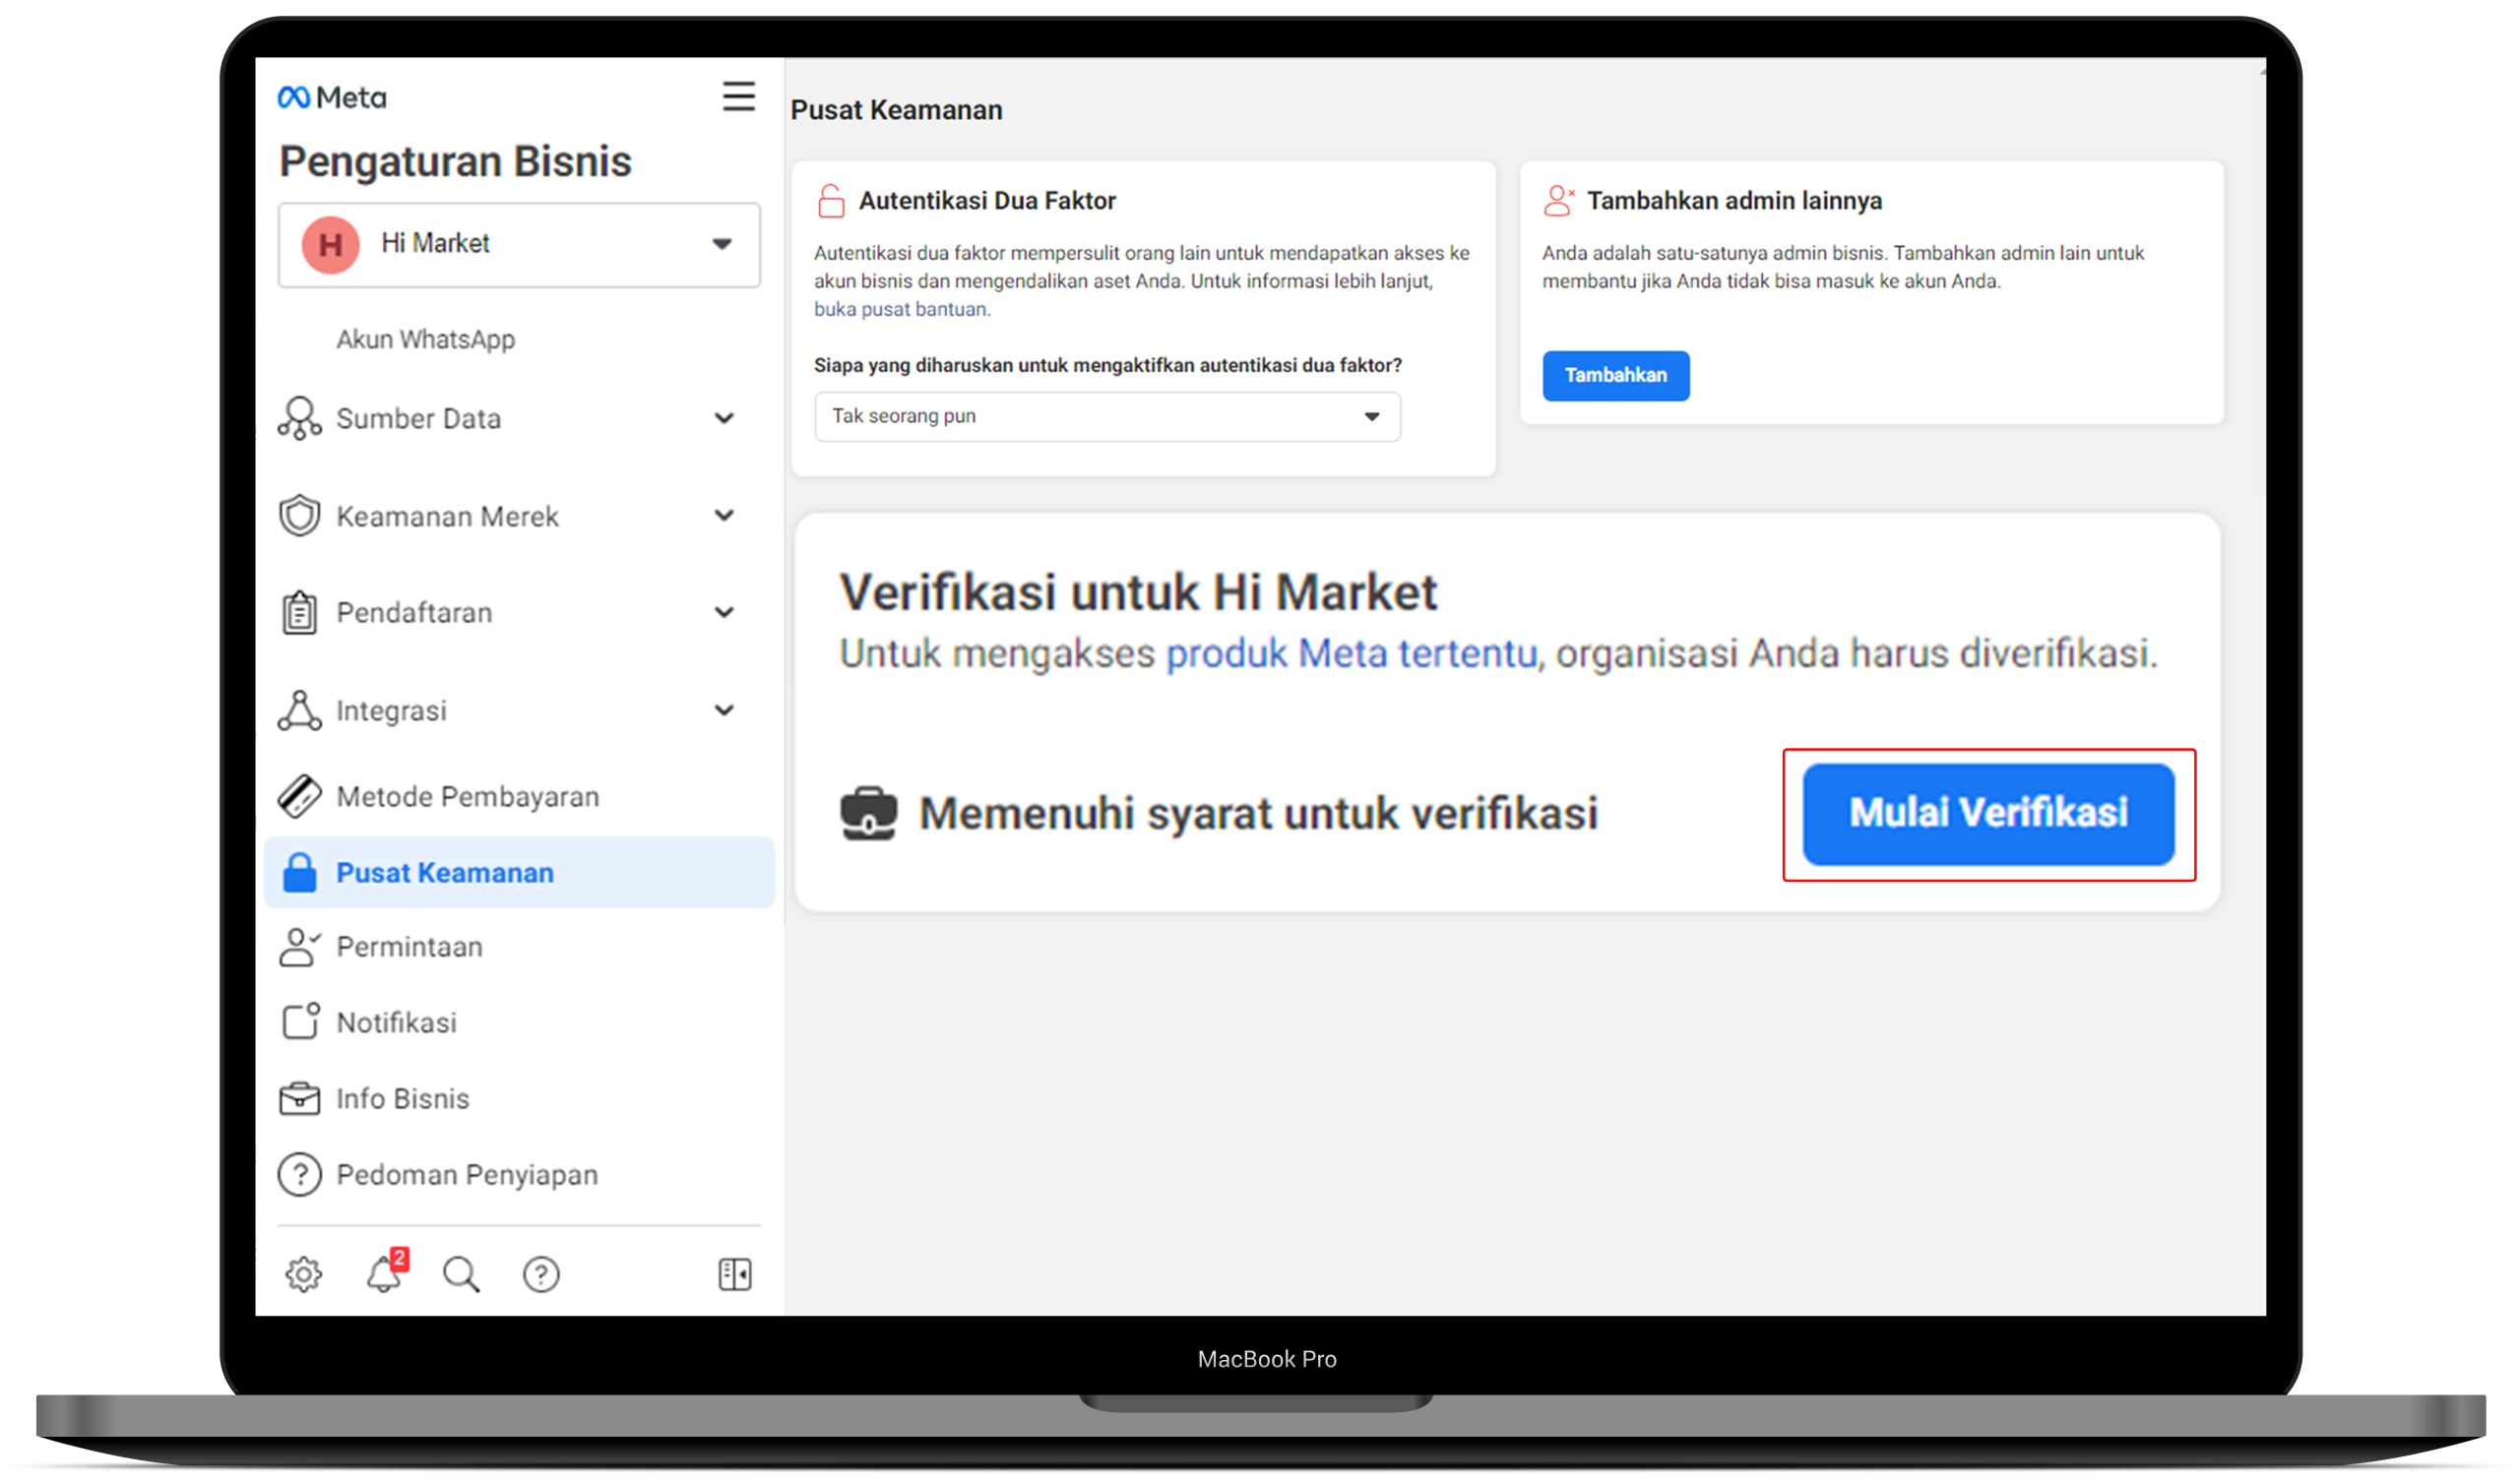Click the Pusat Keamanan page heading
Viewport: 2520px width, 1484px height.
coord(896,110)
